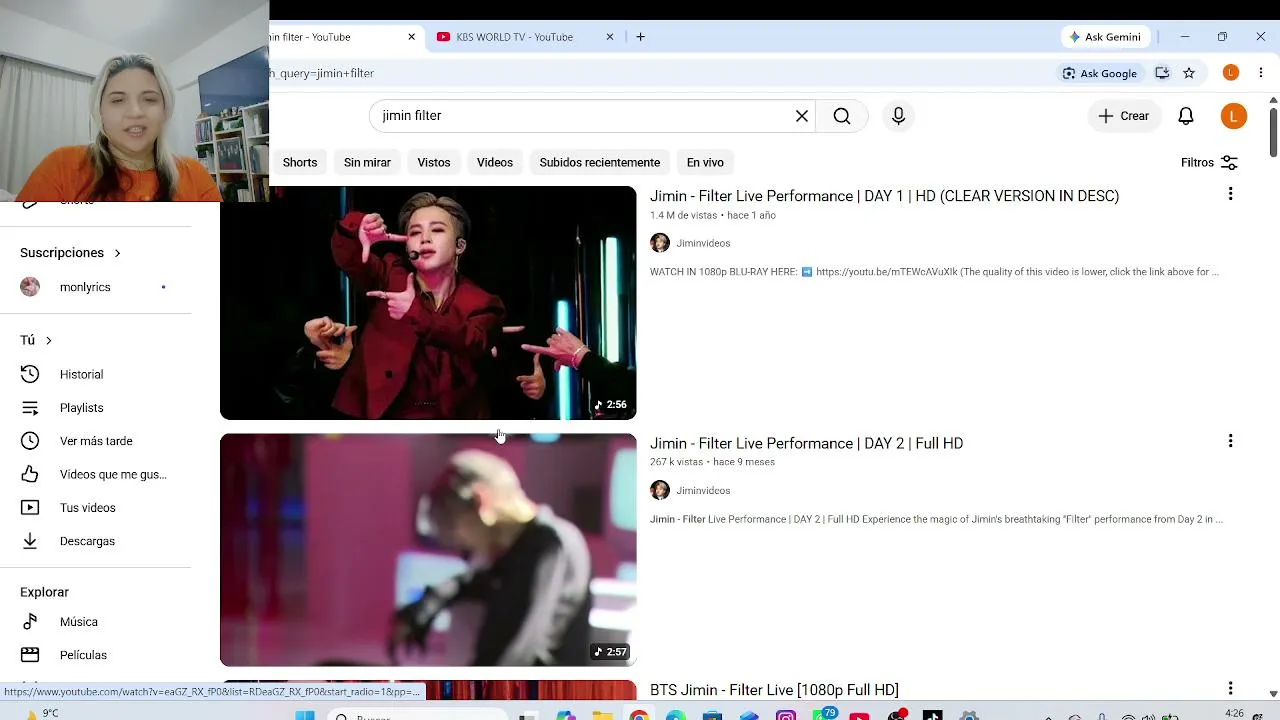Close the KBS WORLD TV tab
The image size is (1280, 720).
point(610,37)
